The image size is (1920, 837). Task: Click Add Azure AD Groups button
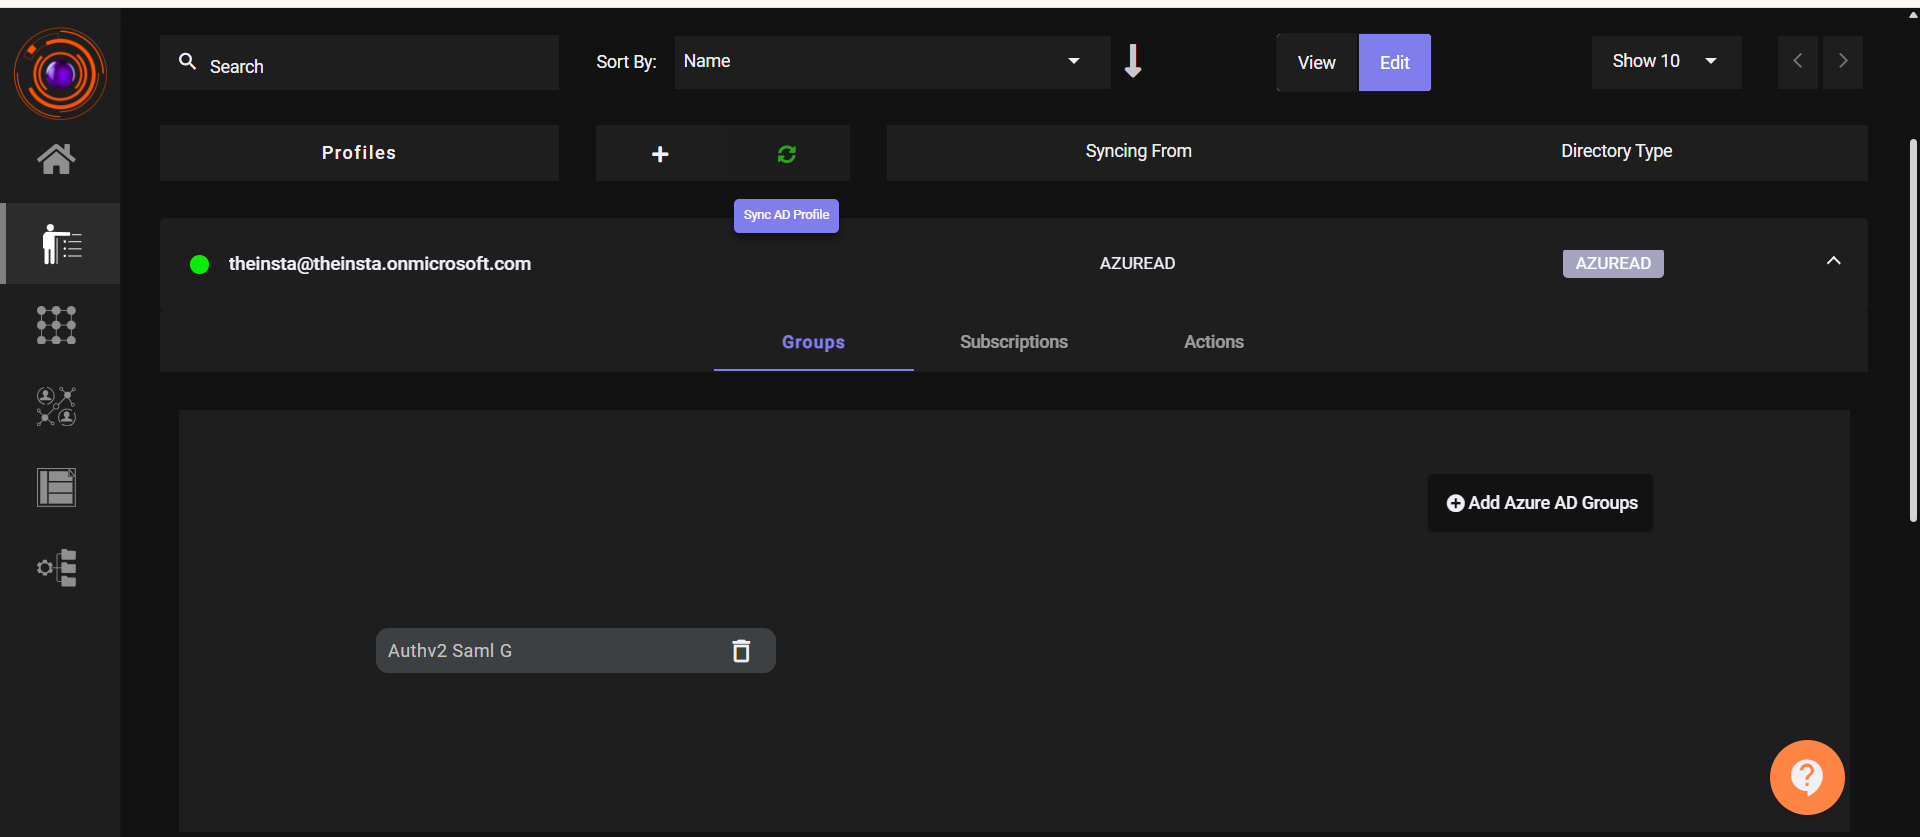1541,503
